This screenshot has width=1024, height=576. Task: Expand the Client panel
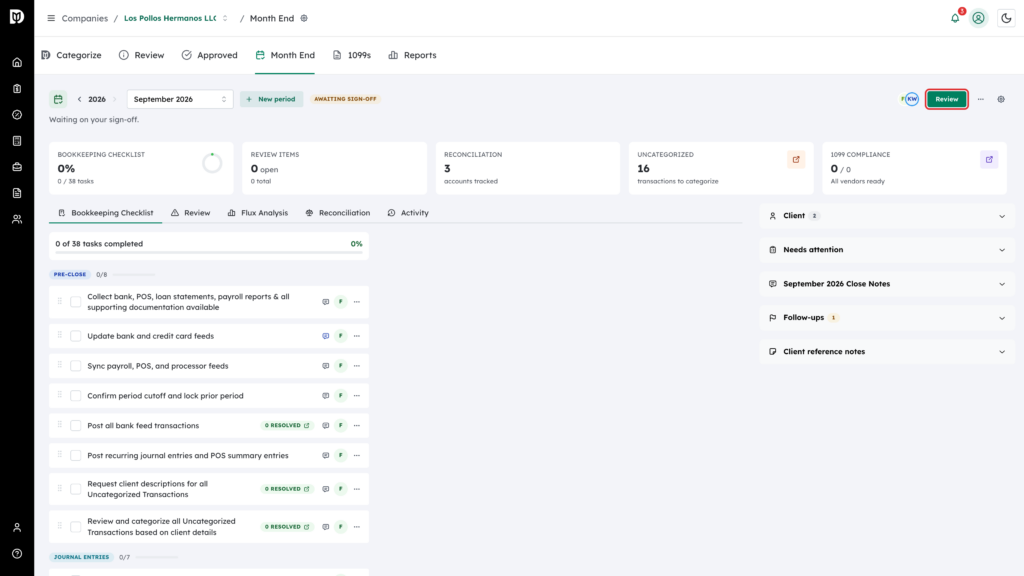click(x=887, y=216)
